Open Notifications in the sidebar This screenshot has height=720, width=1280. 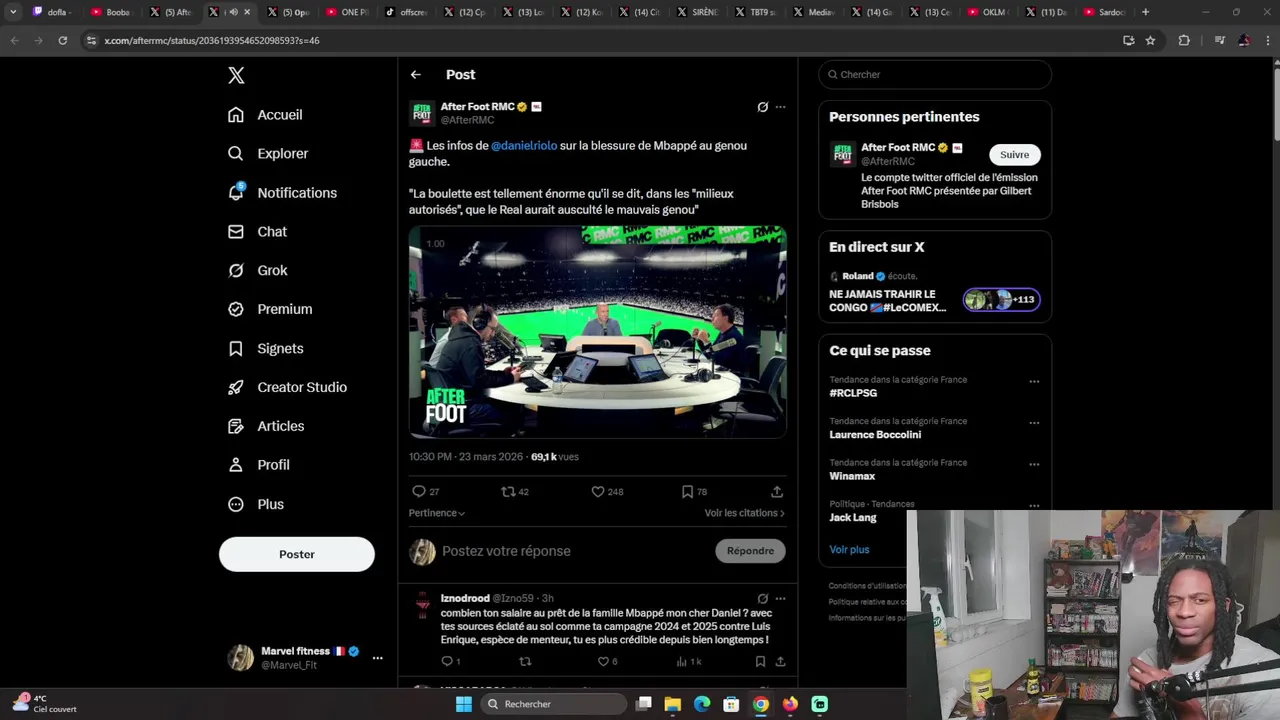click(x=282, y=193)
